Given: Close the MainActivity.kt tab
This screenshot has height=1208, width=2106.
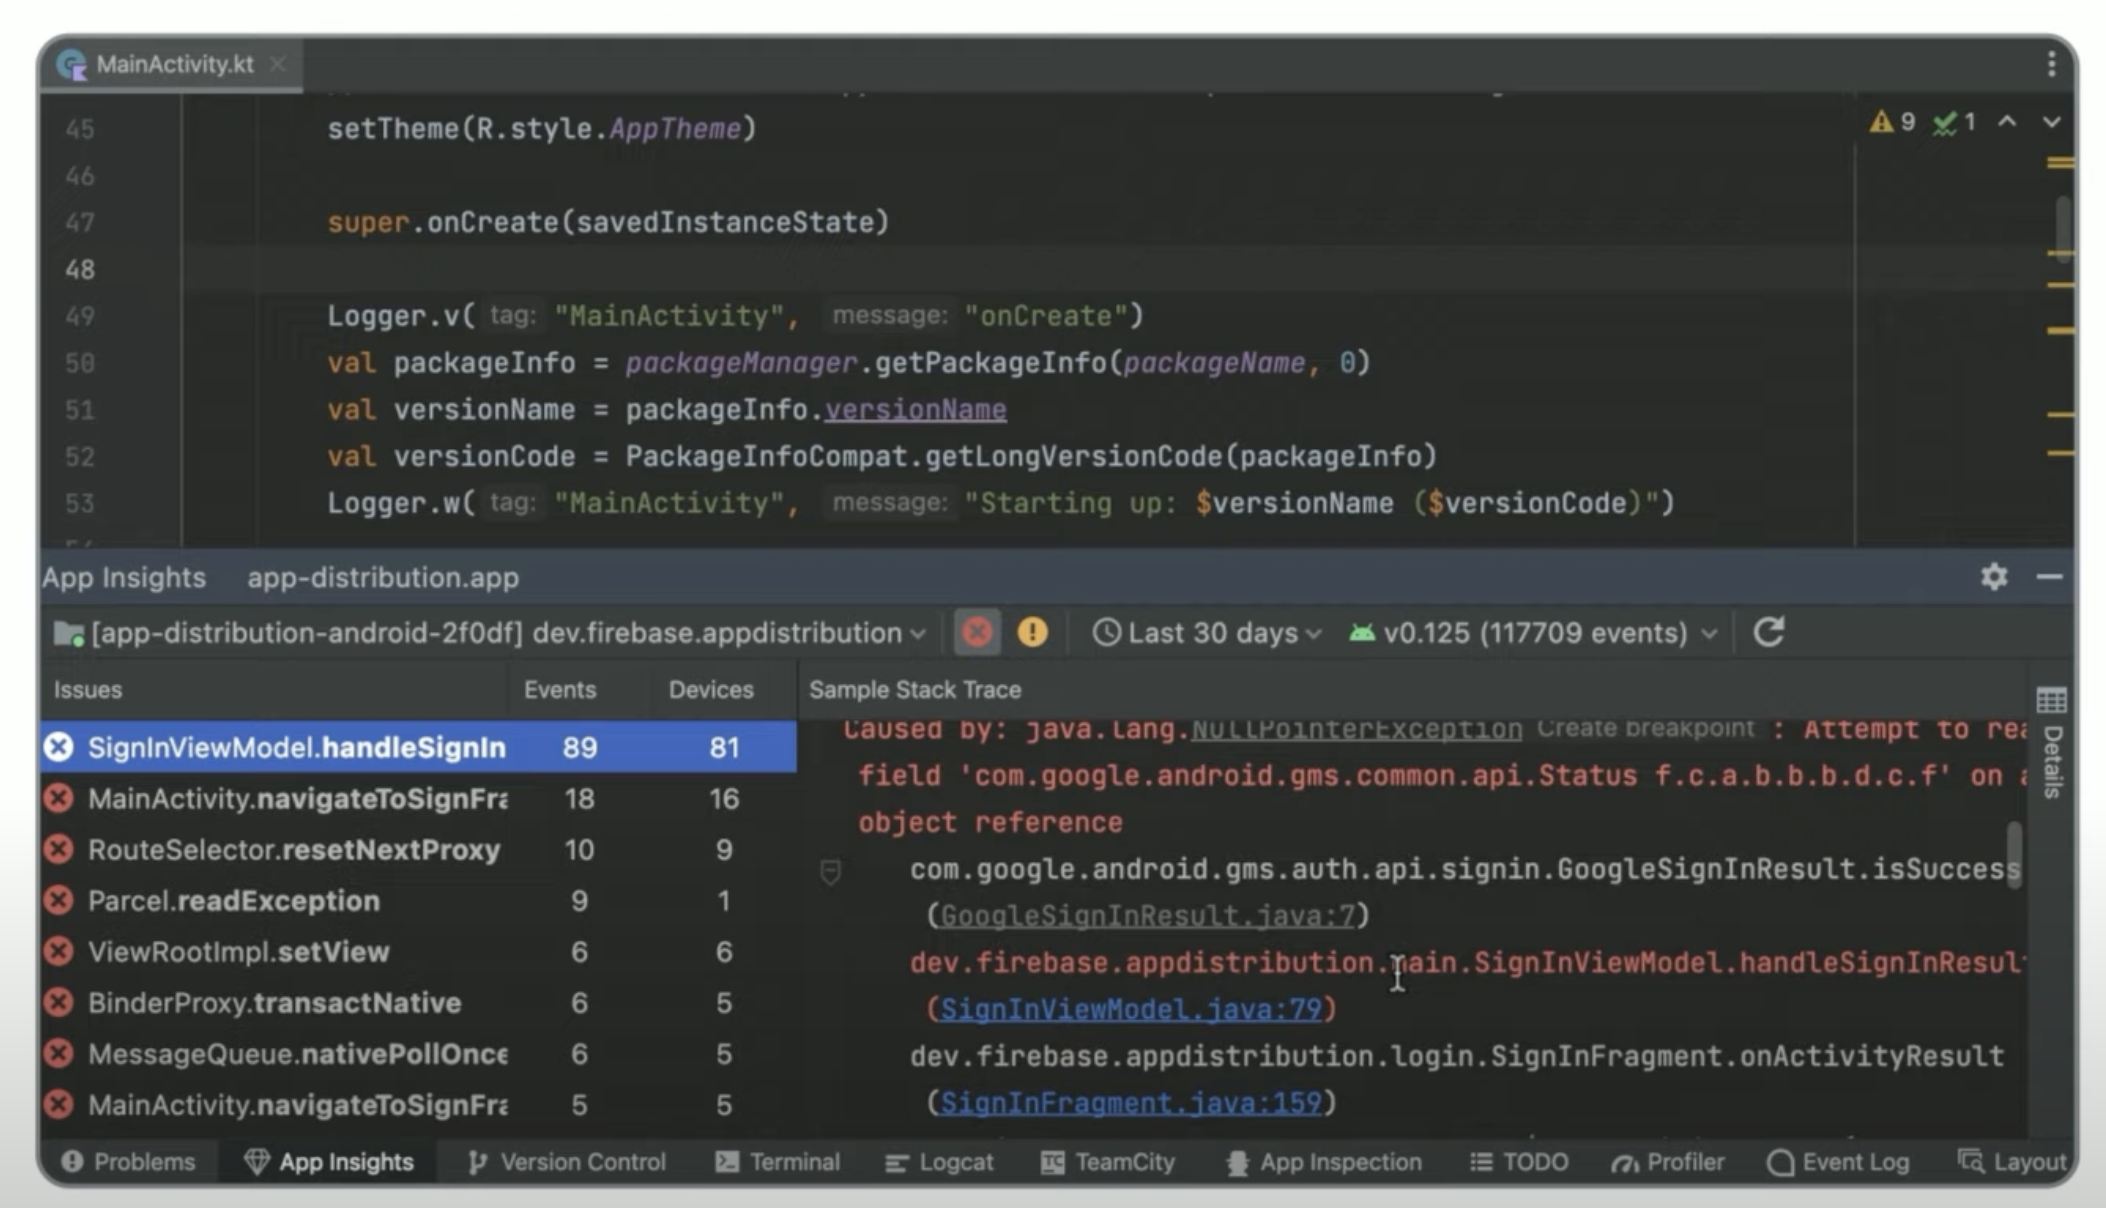Looking at the screenshot, I should [278, 64].
